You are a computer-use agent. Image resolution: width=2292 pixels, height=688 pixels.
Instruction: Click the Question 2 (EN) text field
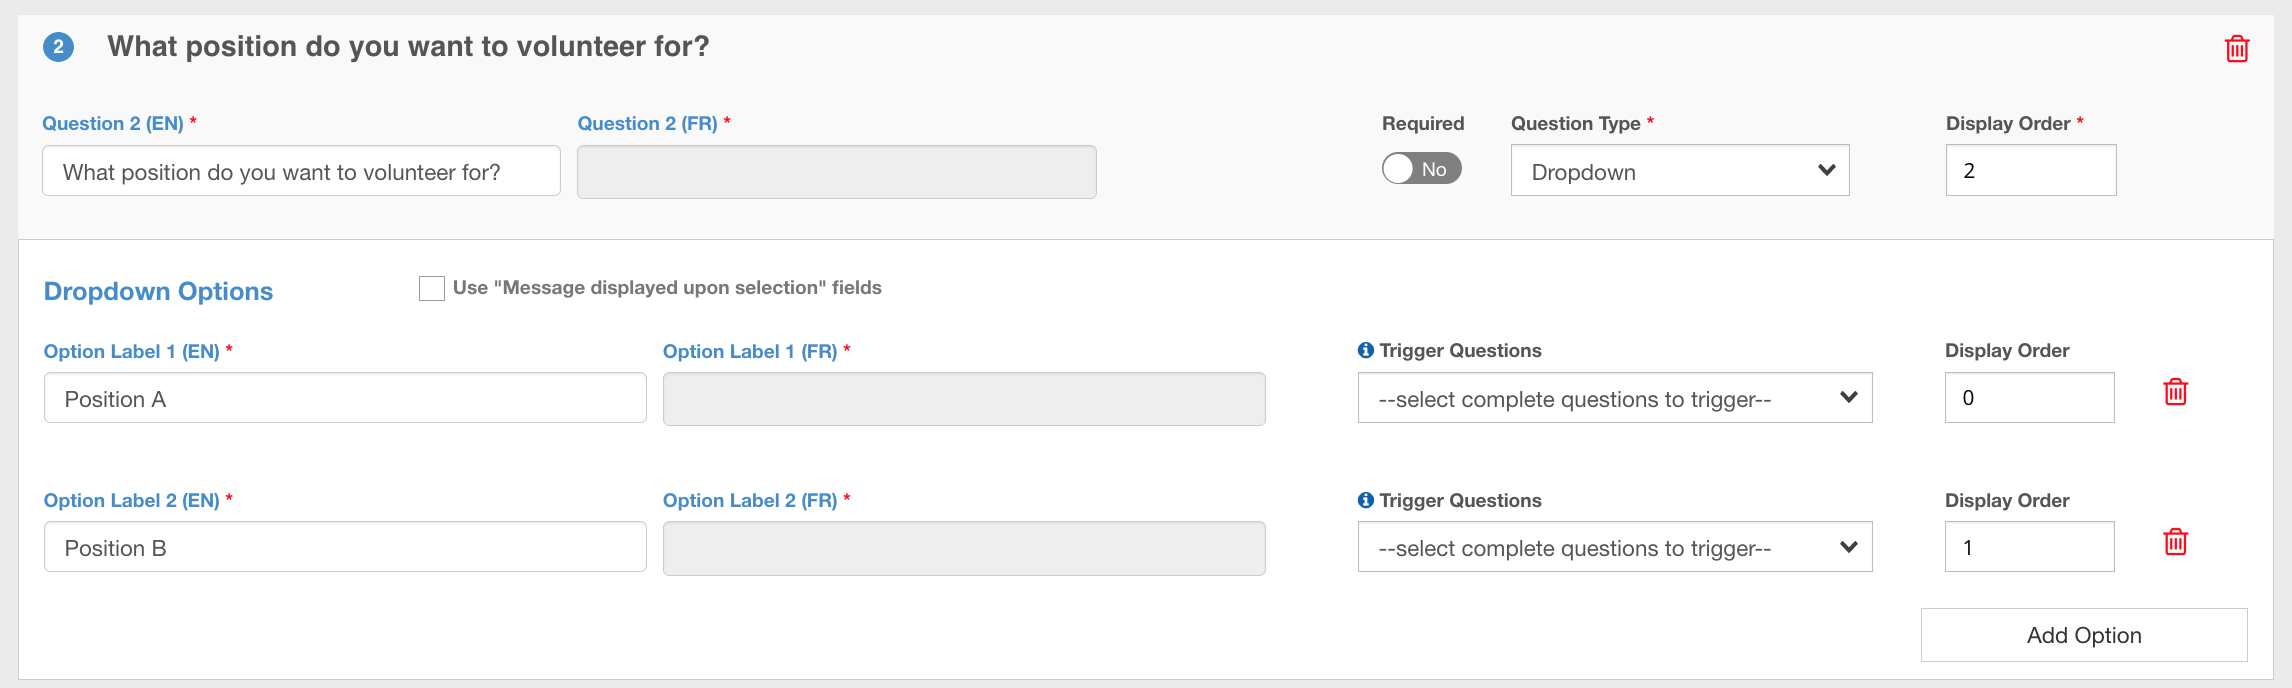pos(300,171)
